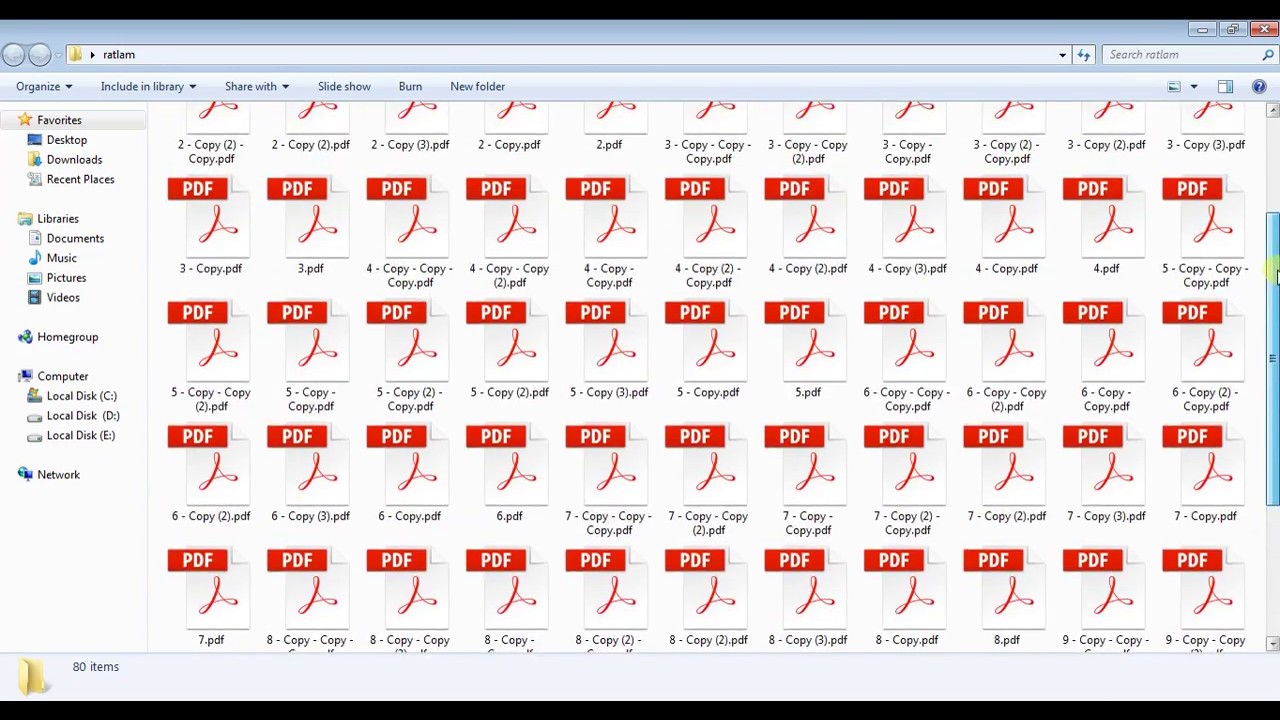Screen dimensions: 1280x720
Task: Open Local Disk (E:)
Action: (80, 435)
